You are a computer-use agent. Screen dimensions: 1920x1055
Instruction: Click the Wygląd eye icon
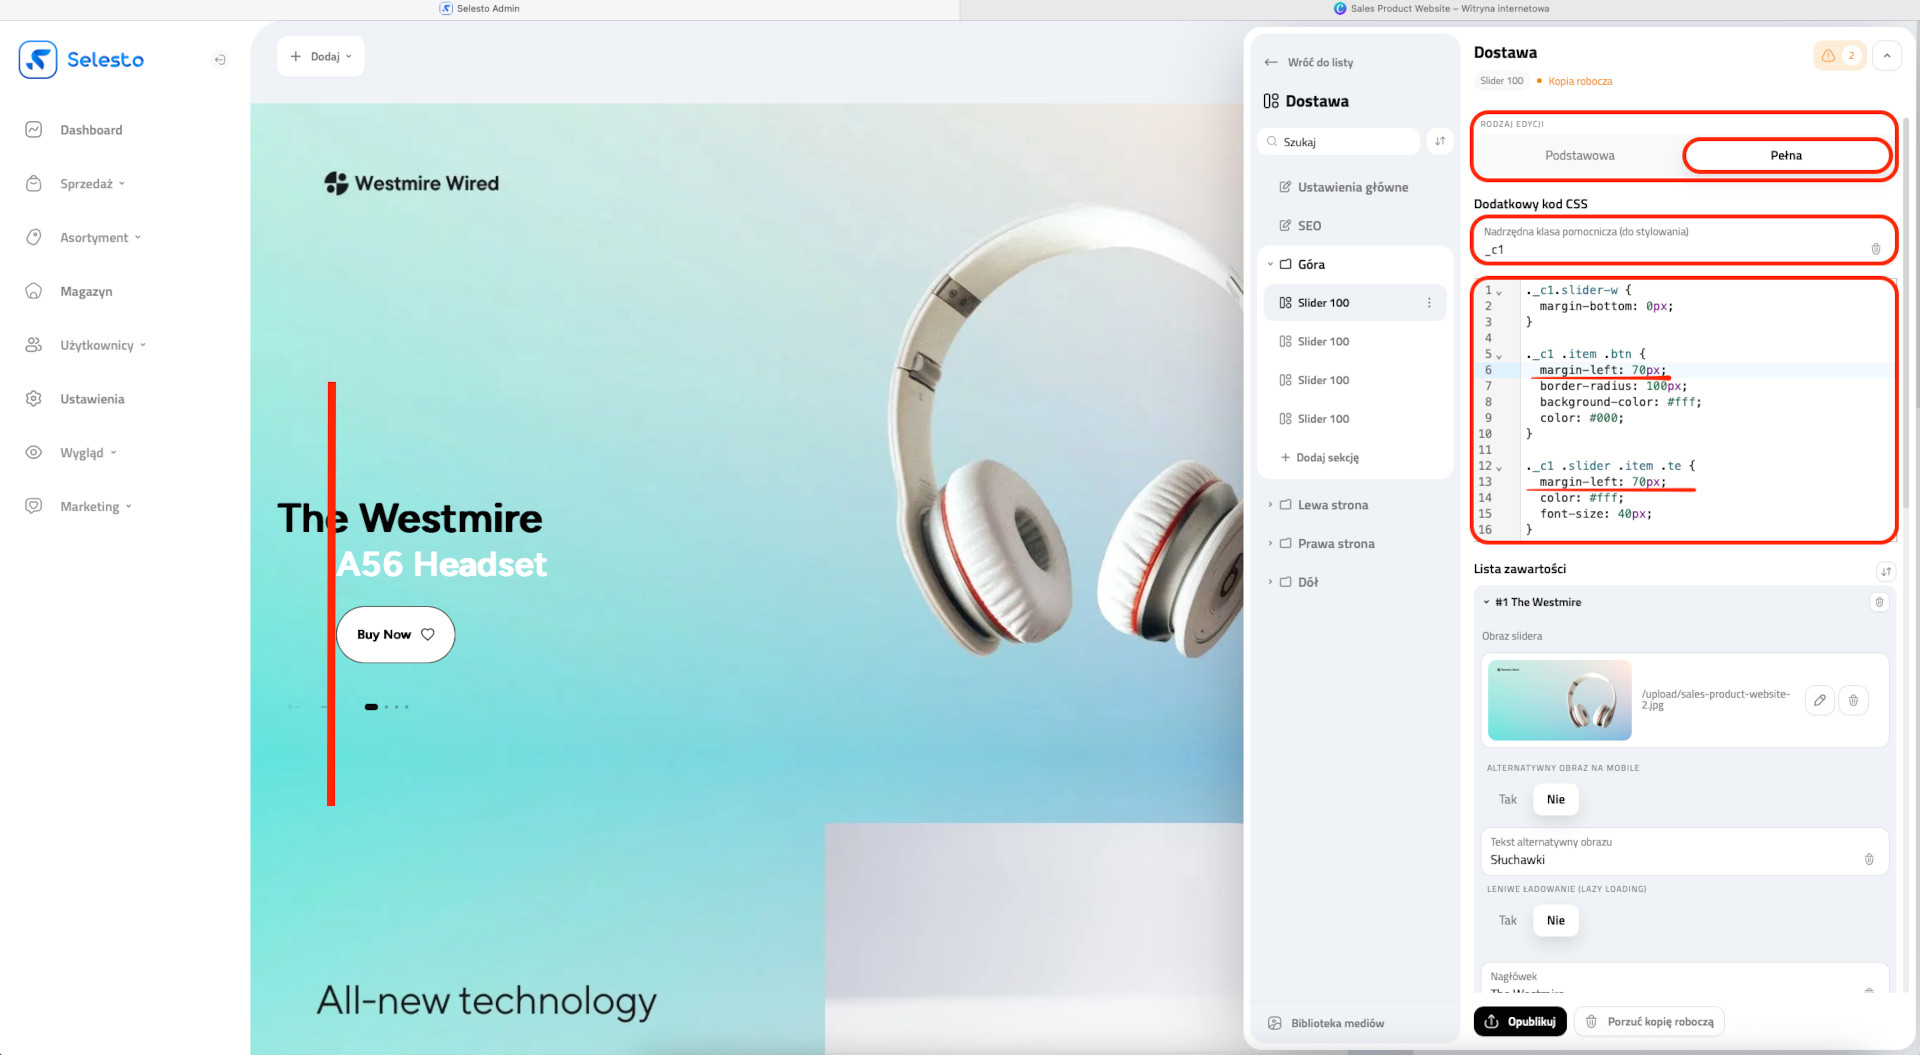33,453
